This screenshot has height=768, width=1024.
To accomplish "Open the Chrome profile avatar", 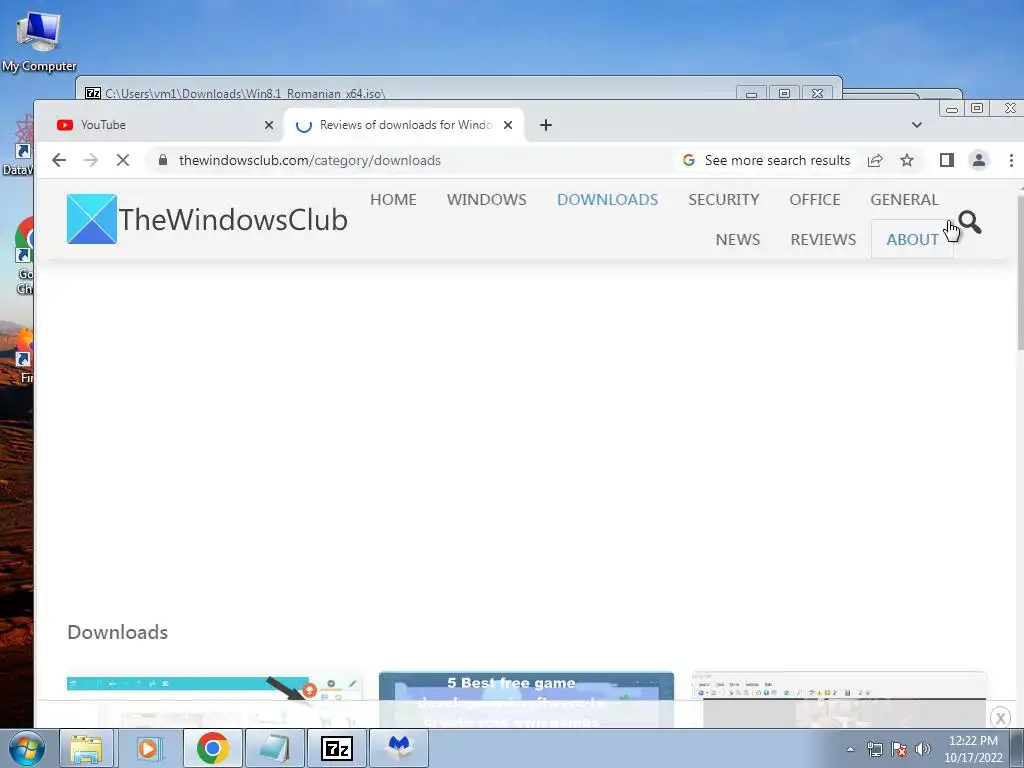I will click(x=978, y=160).
